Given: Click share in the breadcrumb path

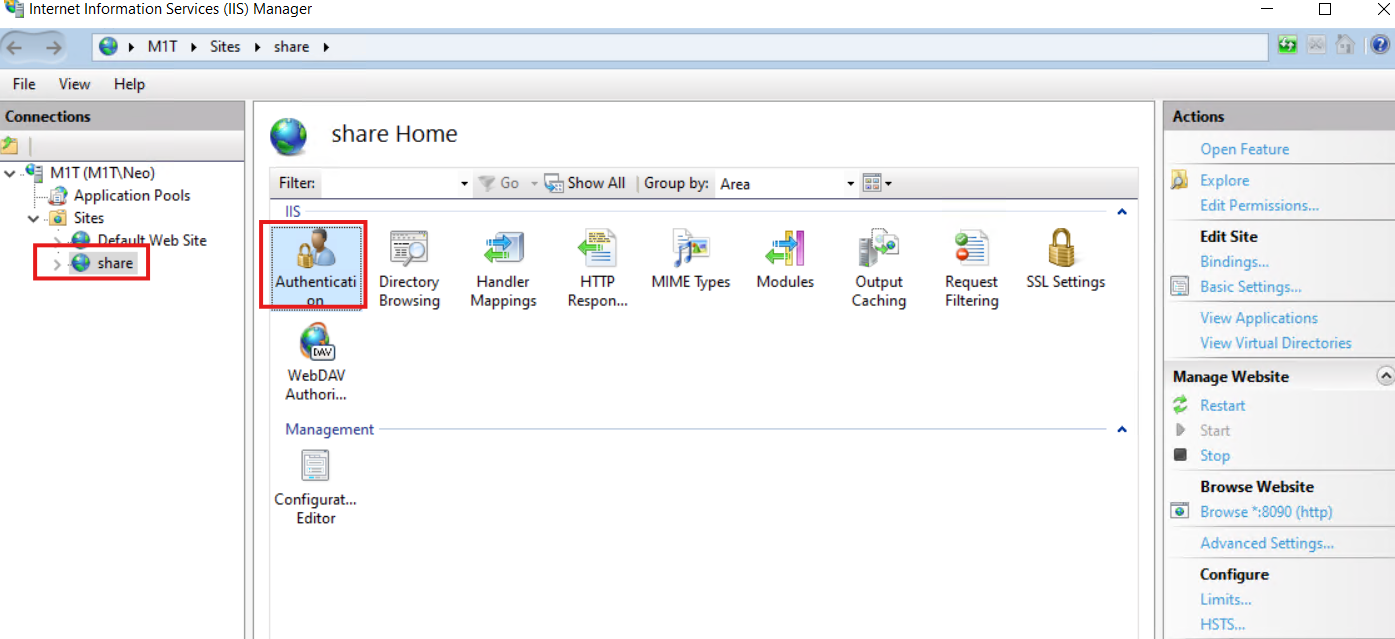Looking at the screenshot, I should (291, 47).
